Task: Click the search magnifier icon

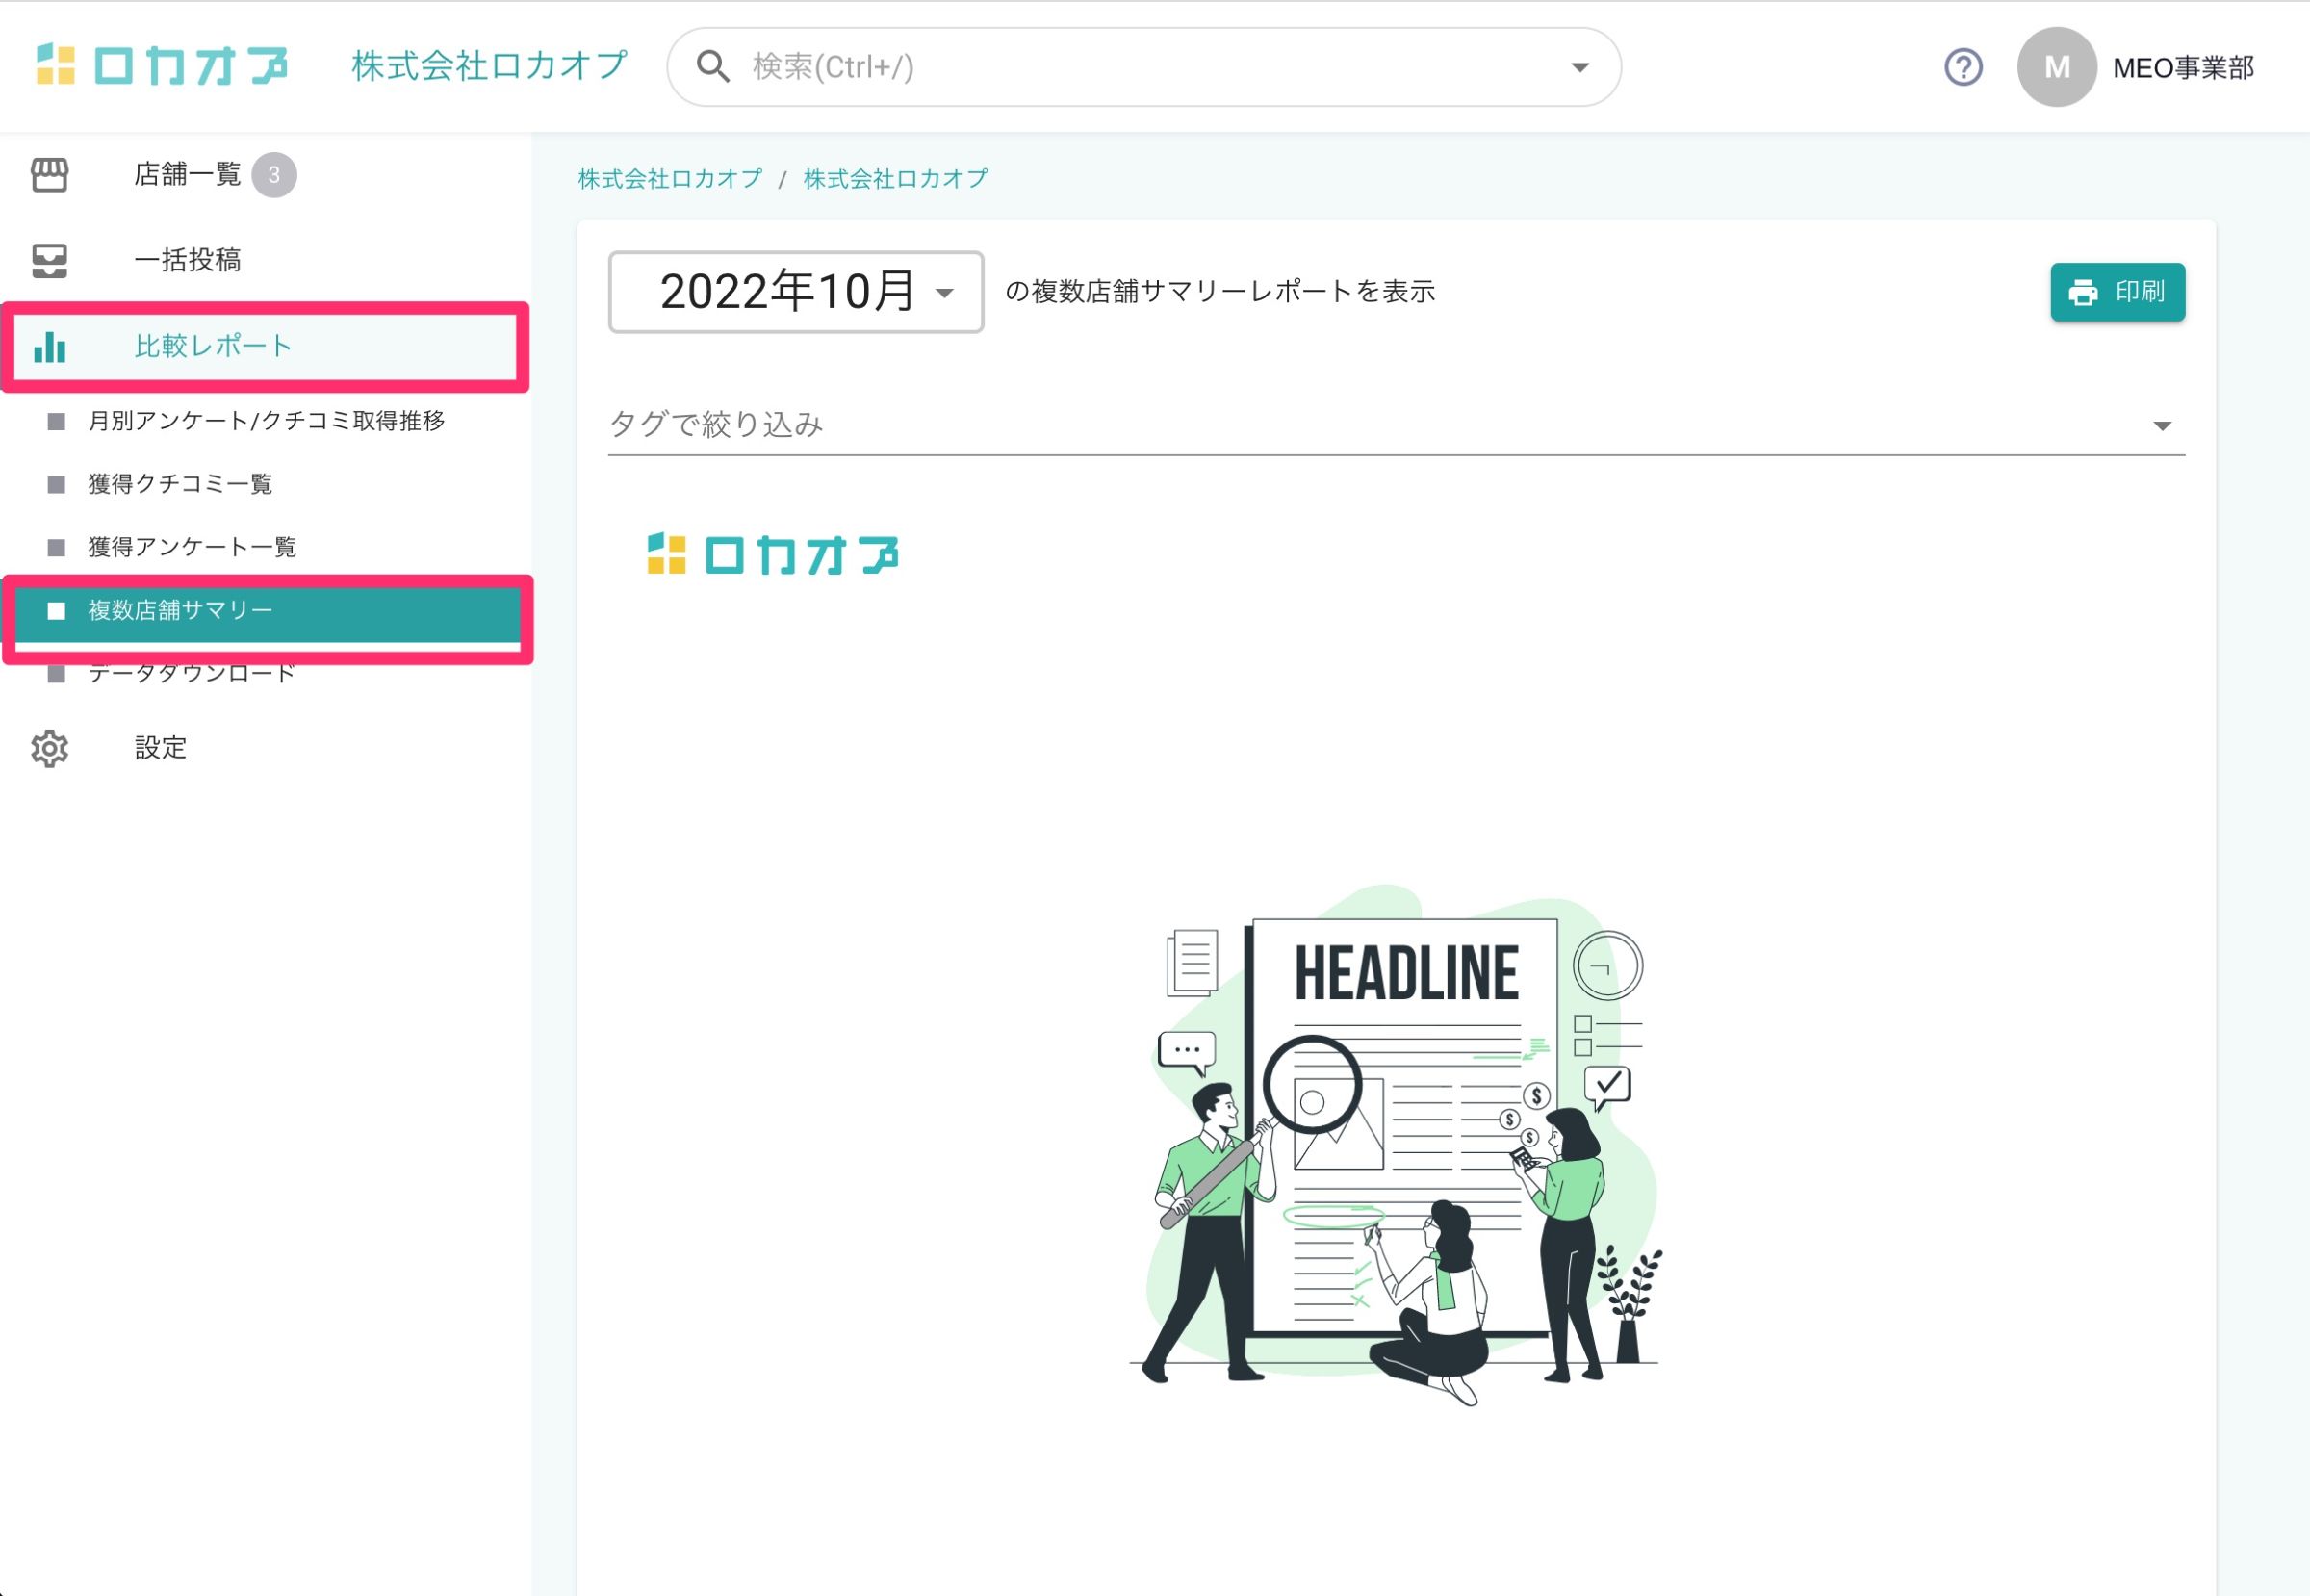Action: tap(713, 67)
